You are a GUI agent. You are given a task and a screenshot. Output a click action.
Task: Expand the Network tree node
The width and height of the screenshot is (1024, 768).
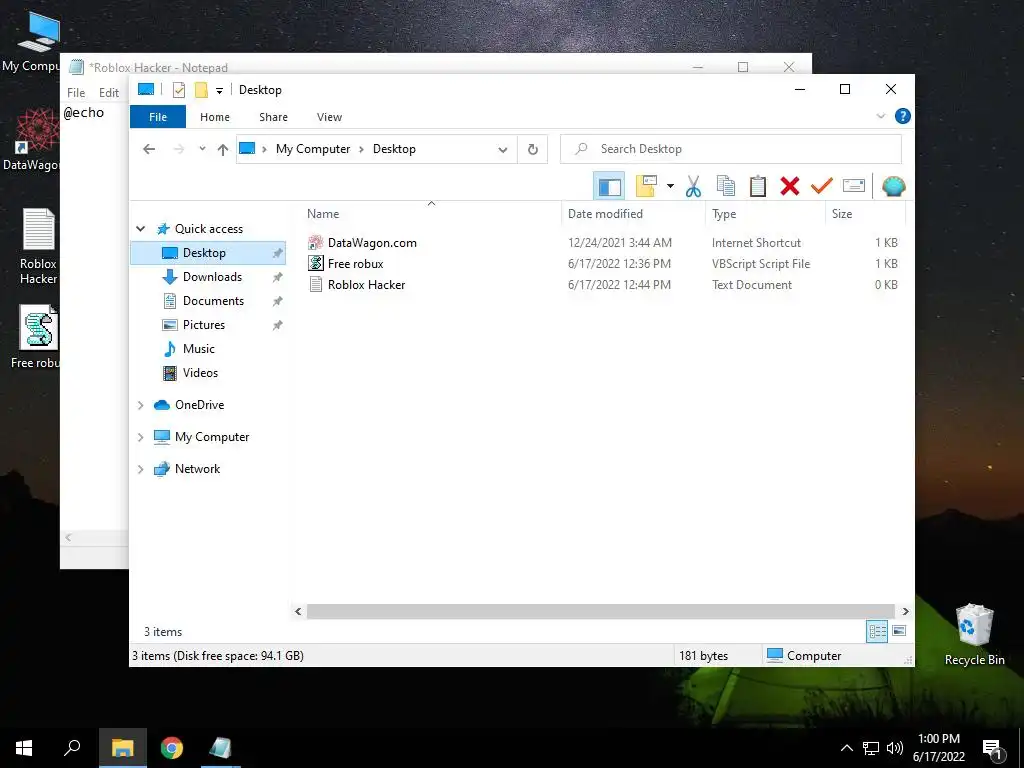140,469
